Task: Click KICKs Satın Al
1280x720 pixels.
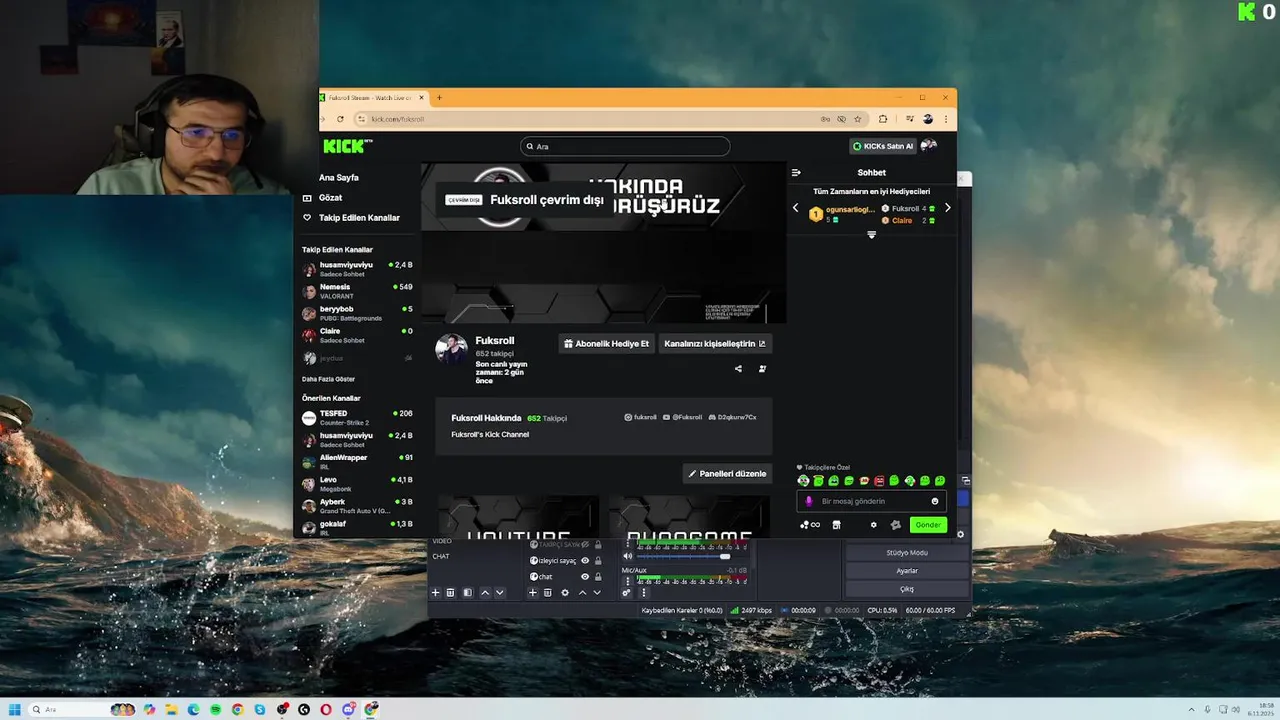Action: (883, 146)
